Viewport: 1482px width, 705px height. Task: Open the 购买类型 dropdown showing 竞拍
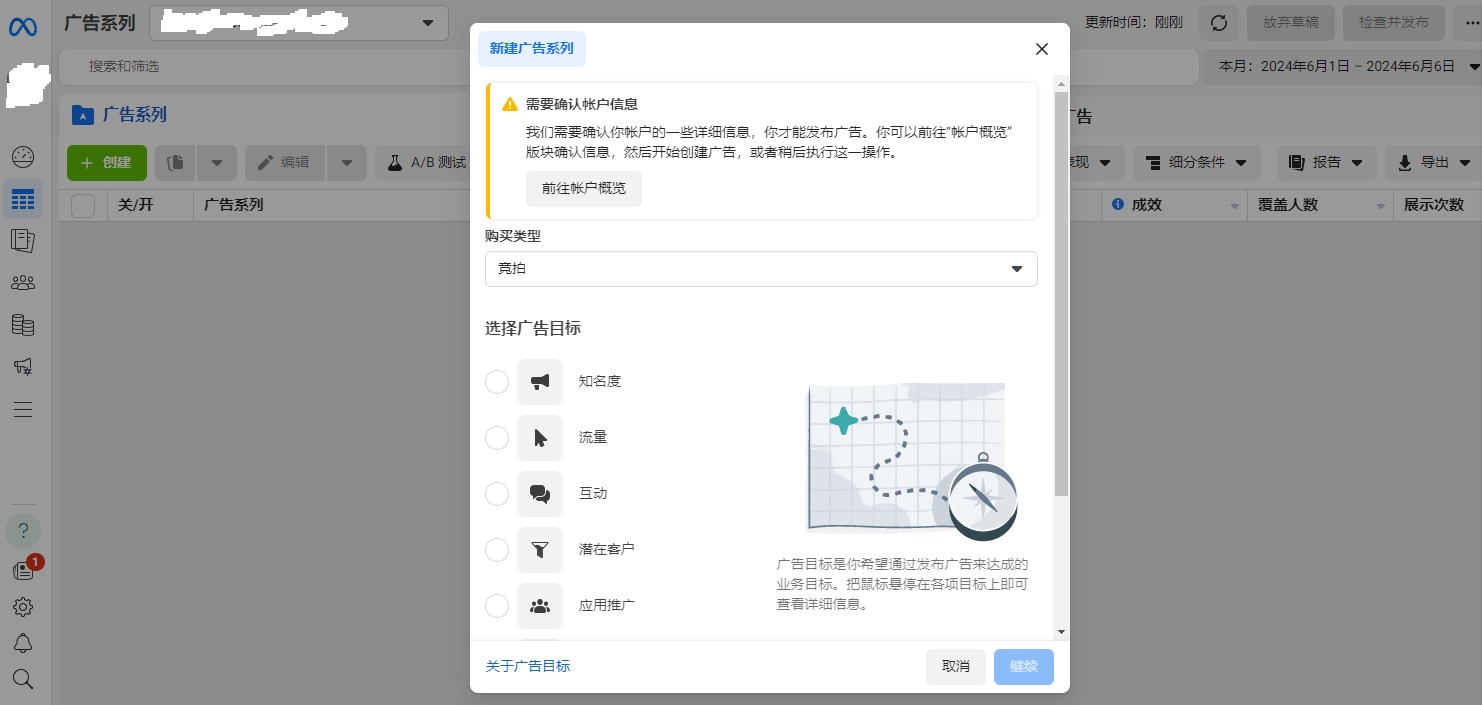[761, 268]
